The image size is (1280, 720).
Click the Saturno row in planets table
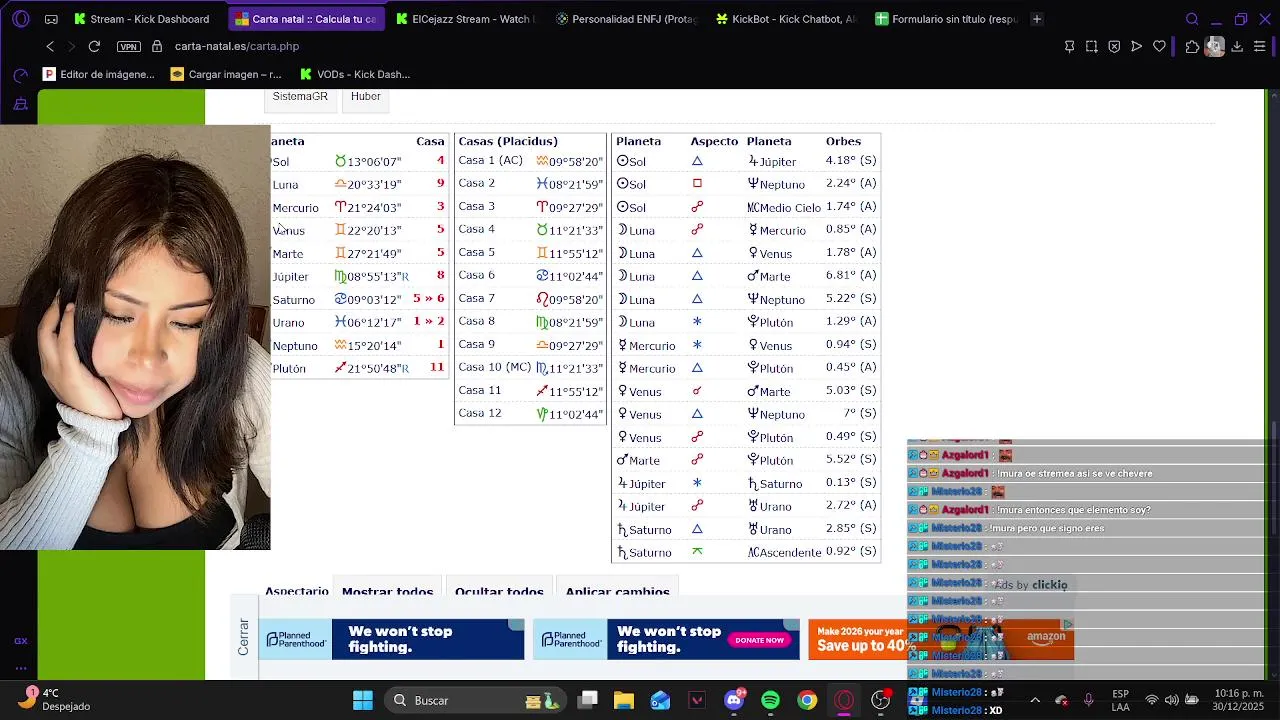358,299
